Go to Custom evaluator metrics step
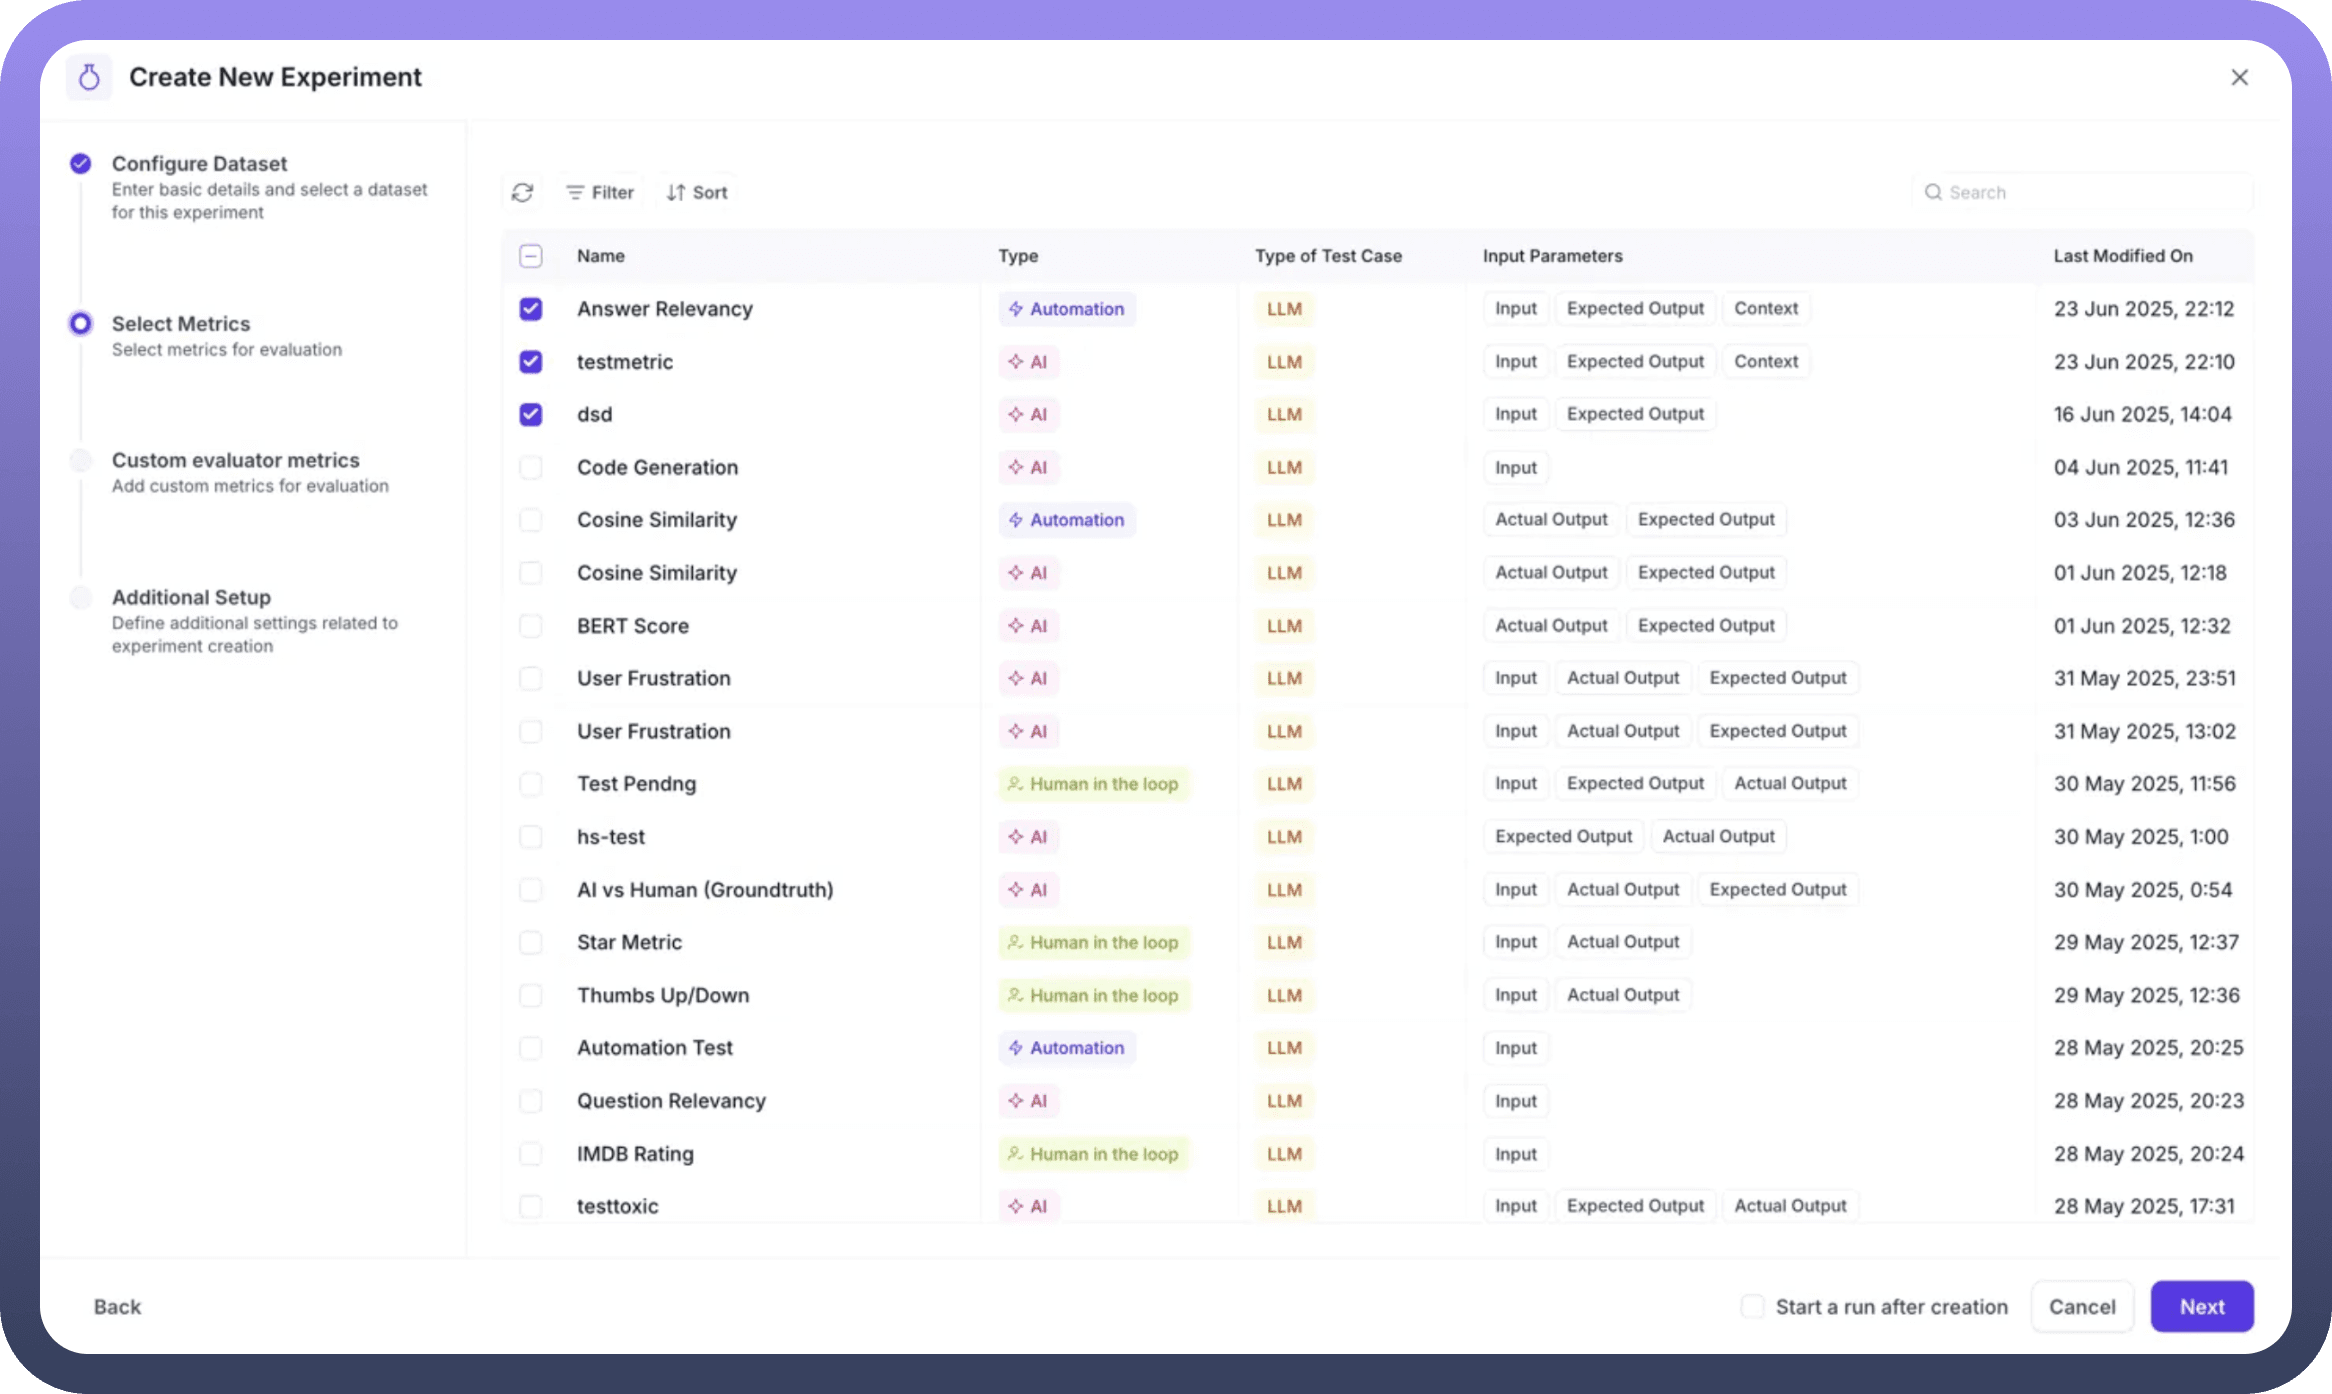Image resolution: width=2332 pixels, height=1394 pixels. [235, 460]
